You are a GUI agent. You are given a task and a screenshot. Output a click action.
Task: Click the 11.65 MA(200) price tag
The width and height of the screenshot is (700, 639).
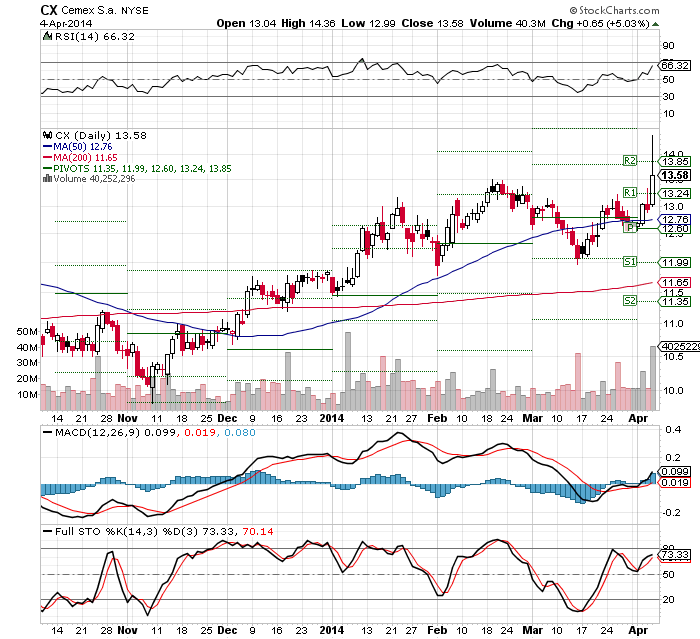pyautogui.click(x=675, y=282)
